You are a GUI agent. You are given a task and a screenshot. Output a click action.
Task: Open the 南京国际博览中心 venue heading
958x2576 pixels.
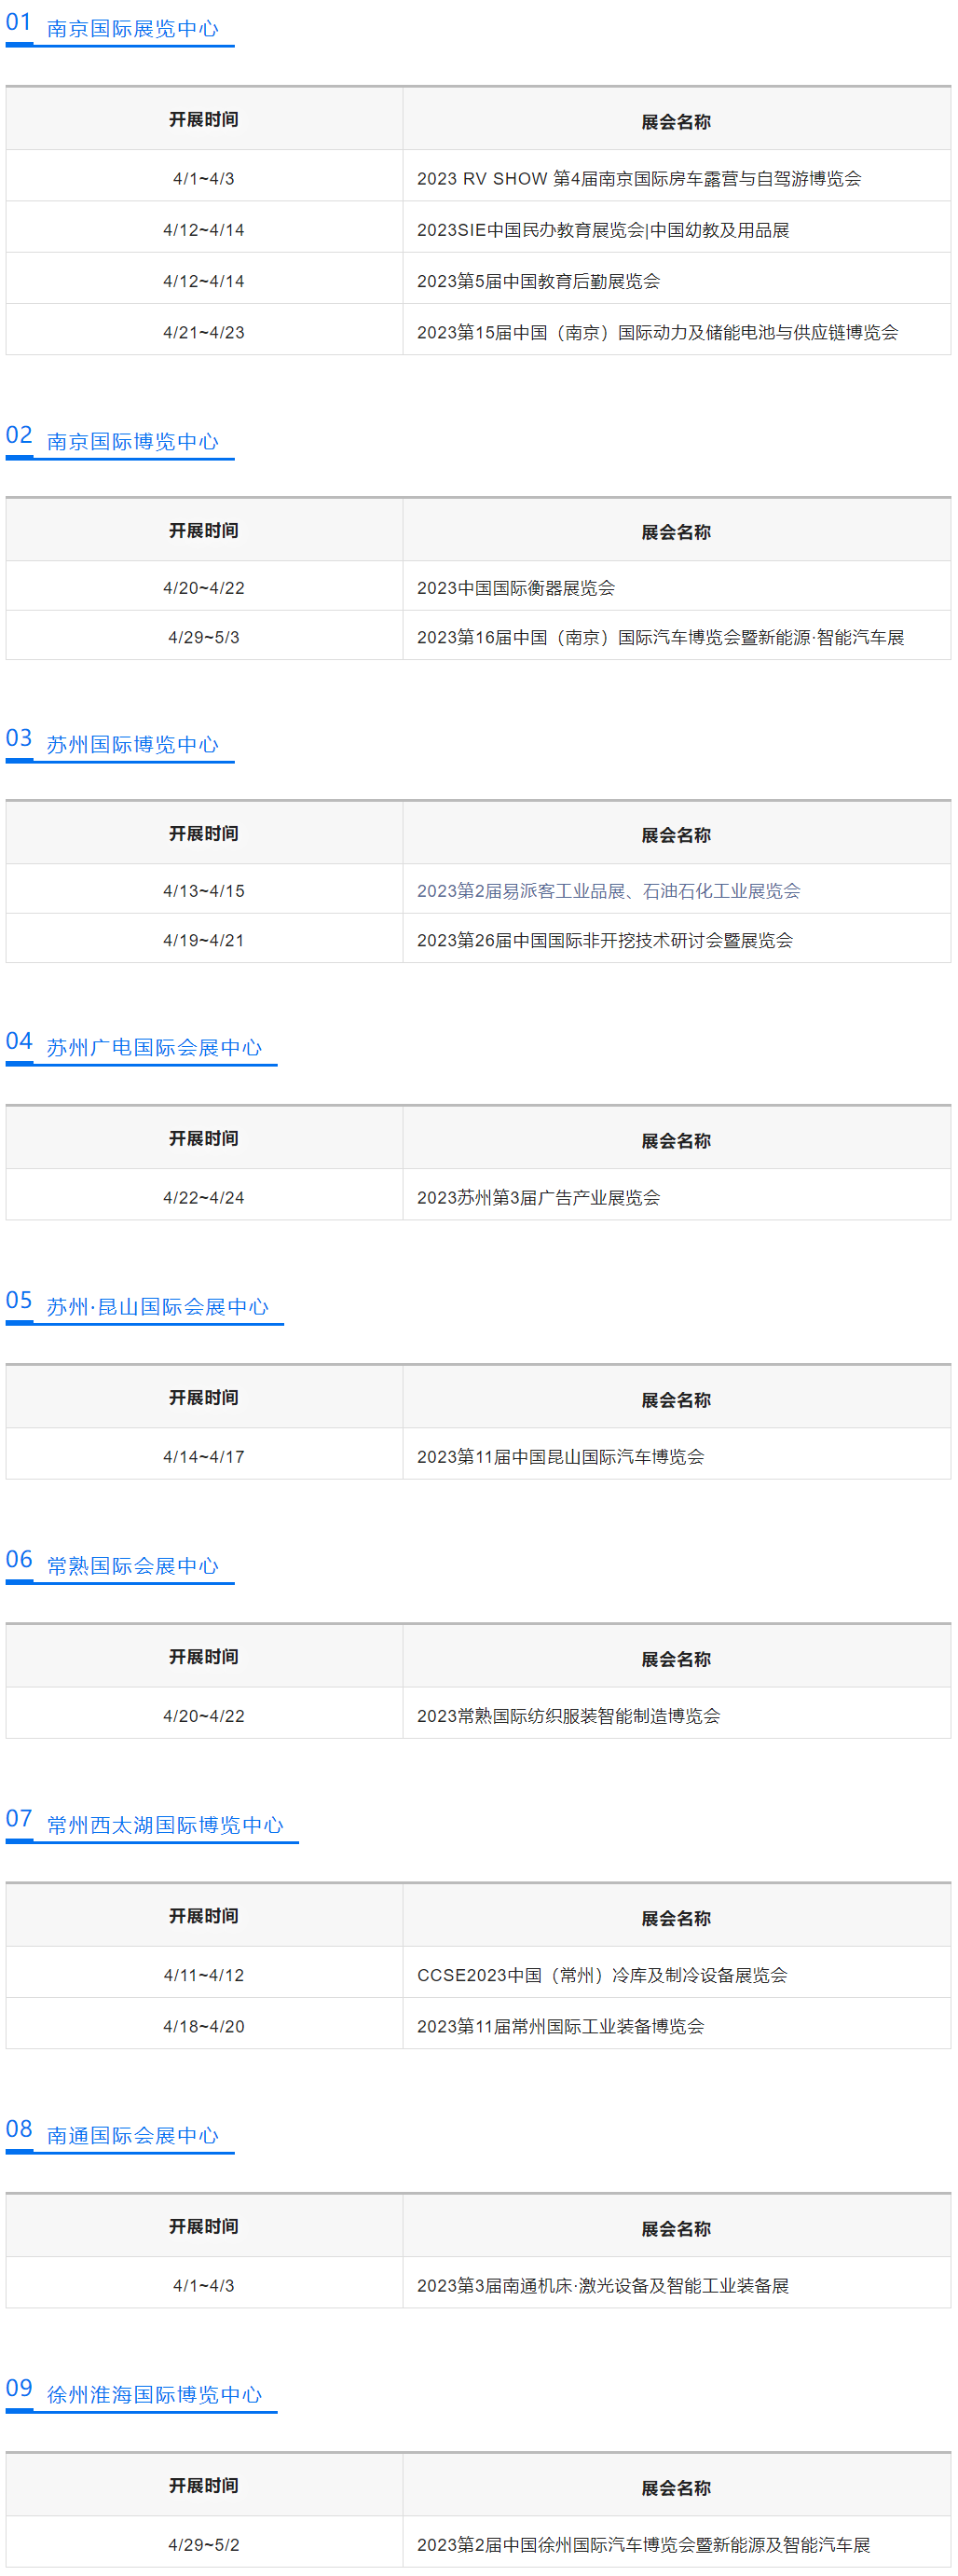tap(132, 441)
